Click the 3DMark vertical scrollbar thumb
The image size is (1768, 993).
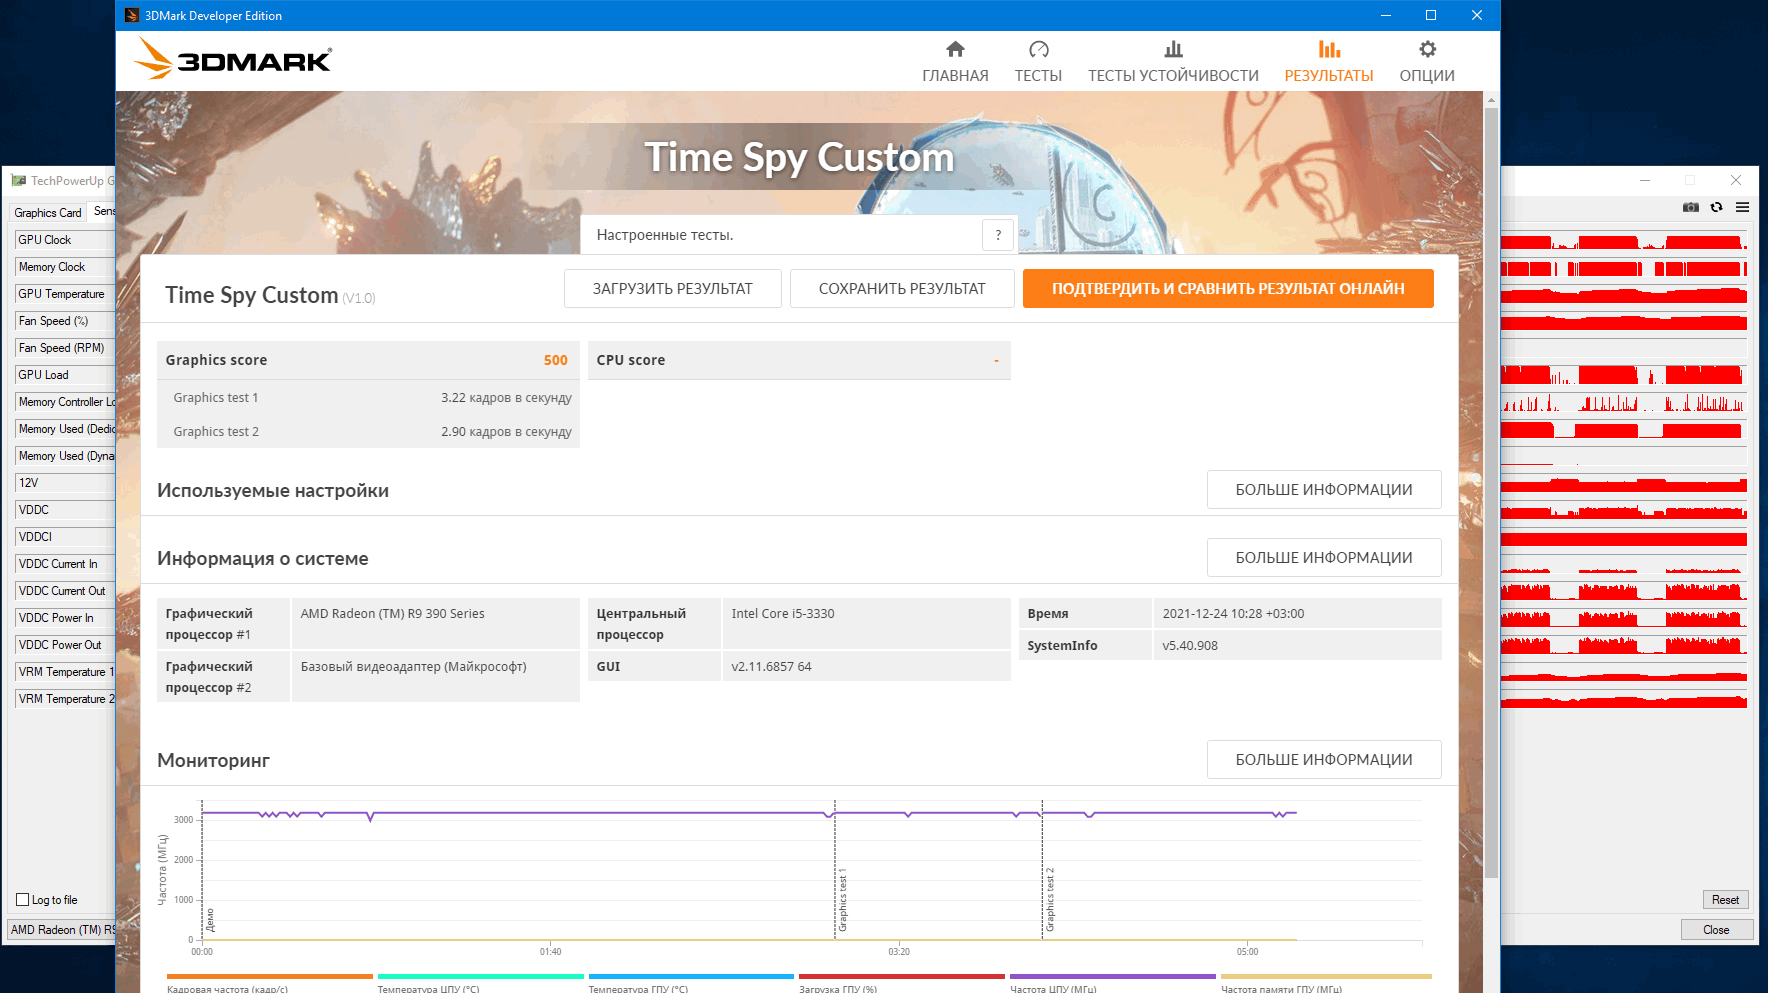[x=1491, y=492]
